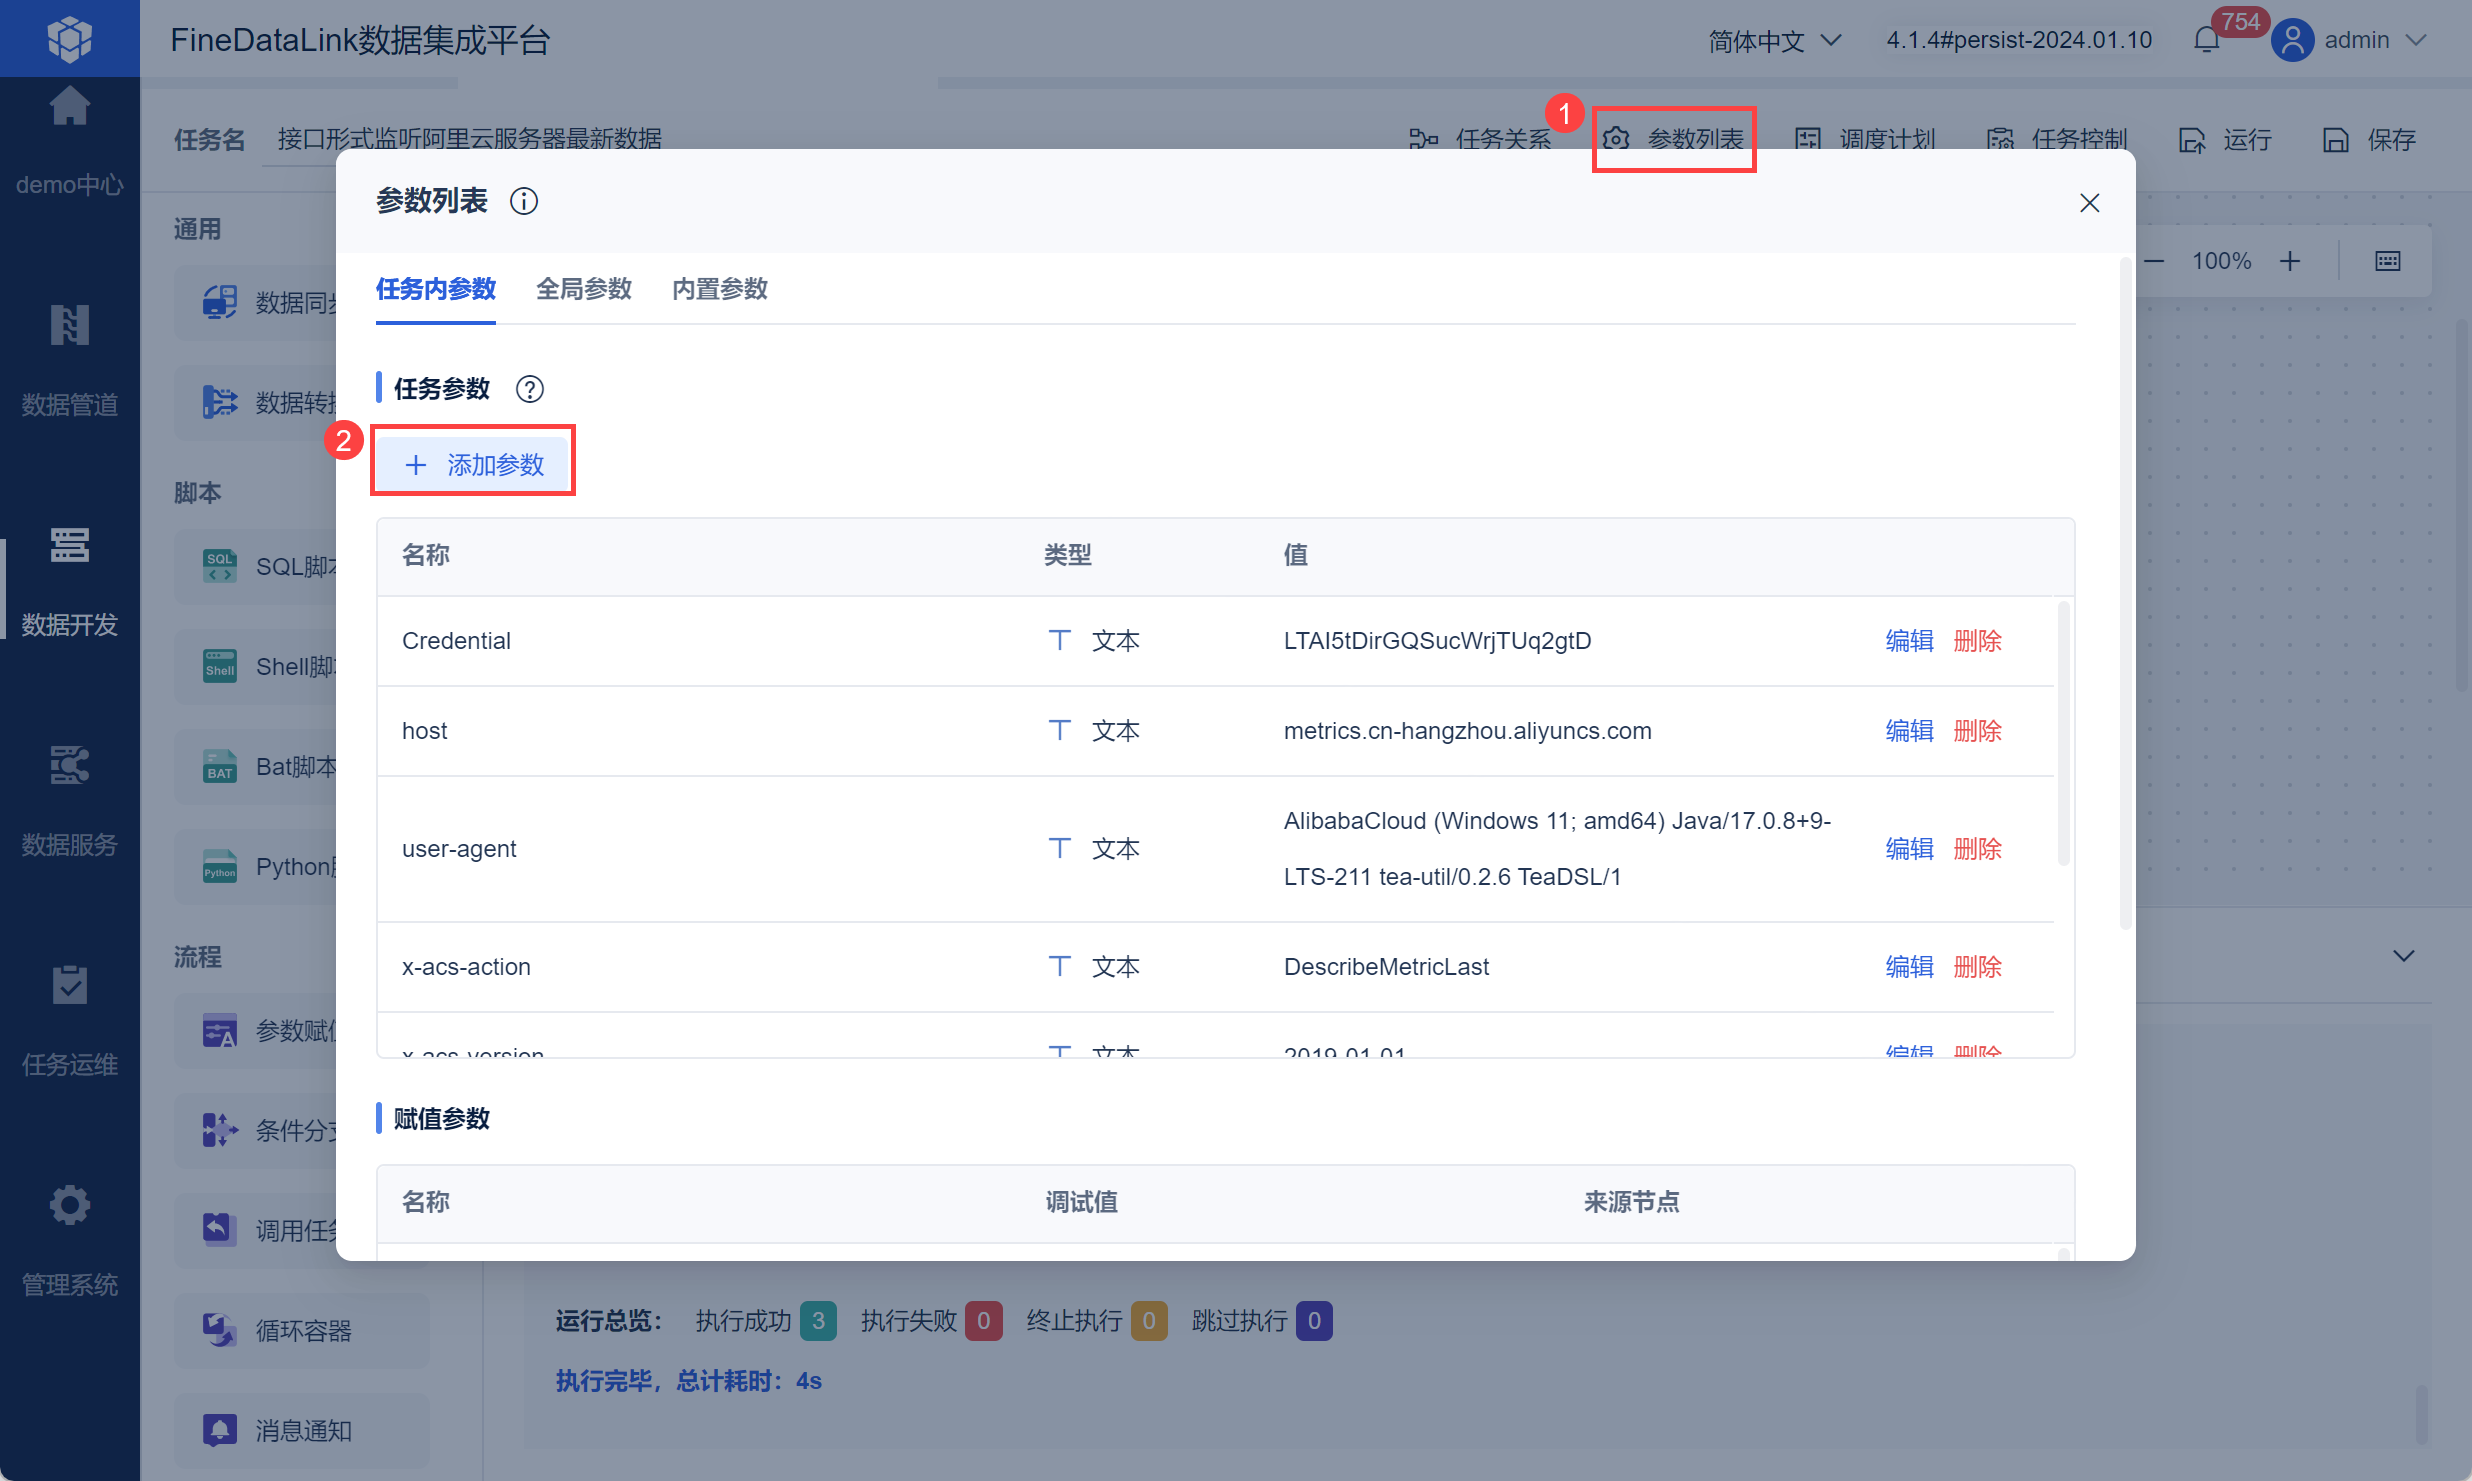Close the 参数列表 dialog

click(2089, 203)
